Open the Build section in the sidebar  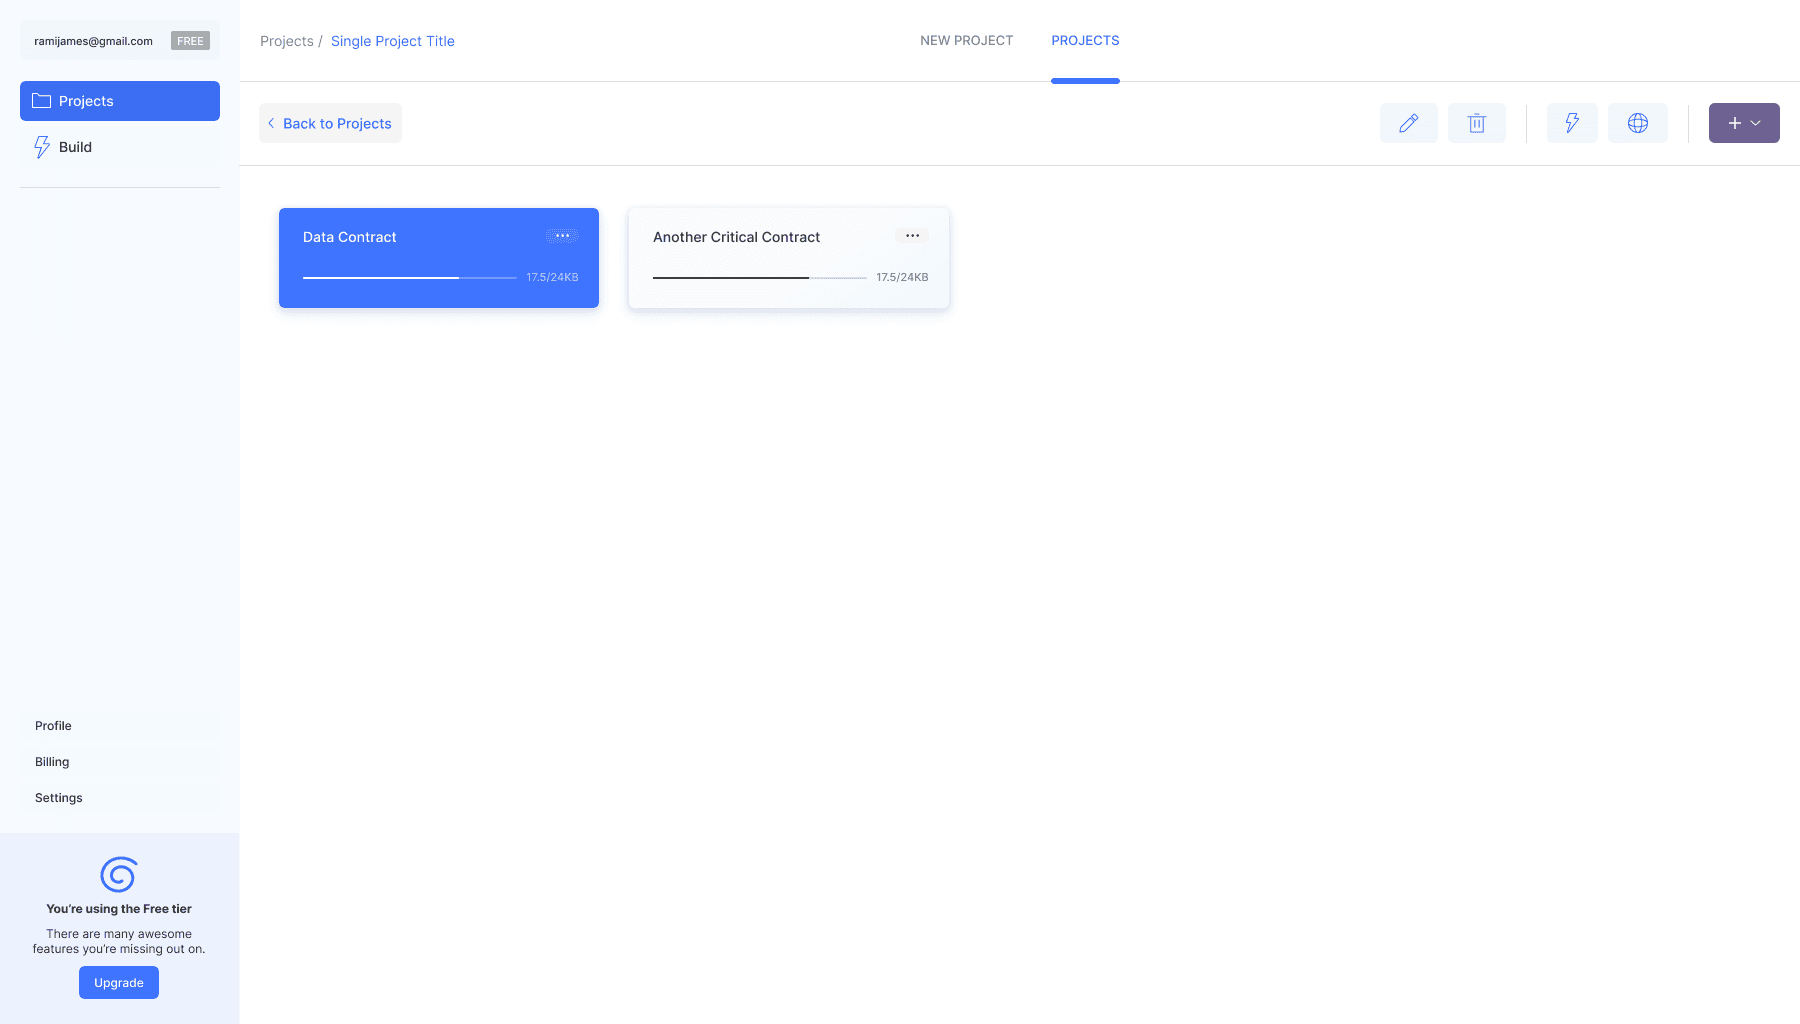[75, 146]
